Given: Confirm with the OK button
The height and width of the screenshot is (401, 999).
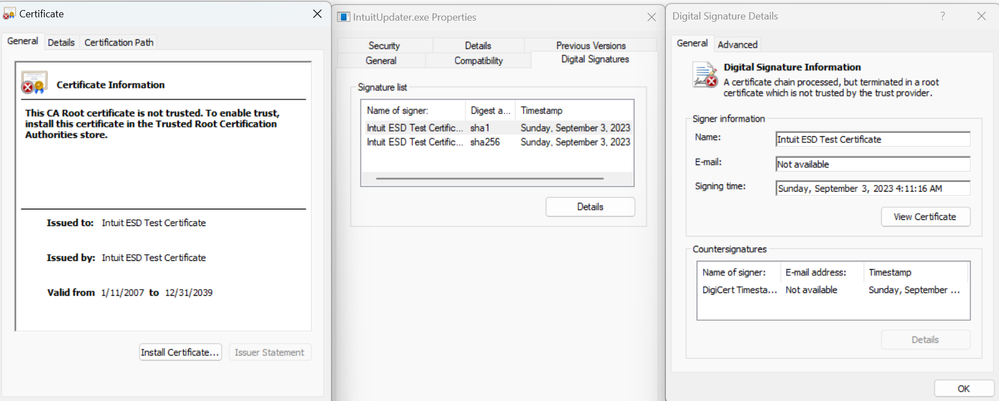Looking at the screenshot, I should [963, 389].
